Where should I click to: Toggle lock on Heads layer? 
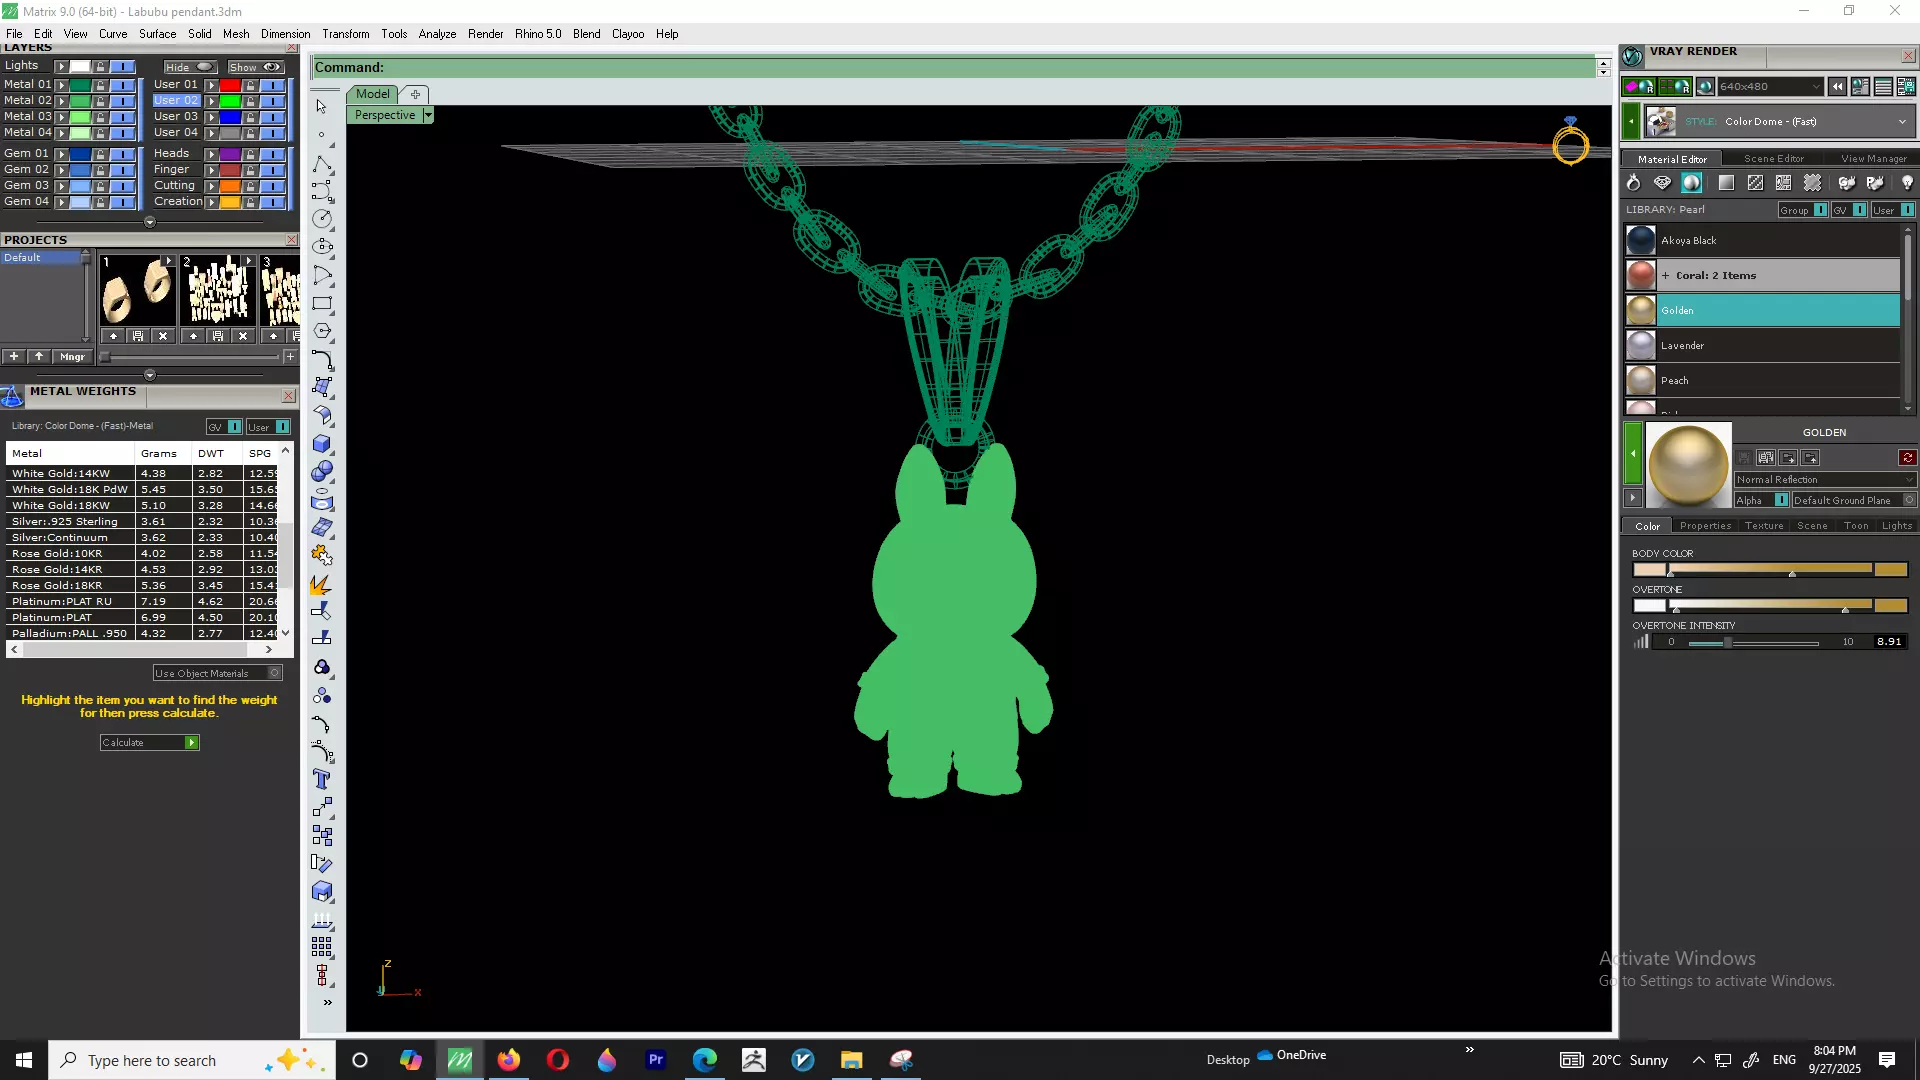[250, 154]
